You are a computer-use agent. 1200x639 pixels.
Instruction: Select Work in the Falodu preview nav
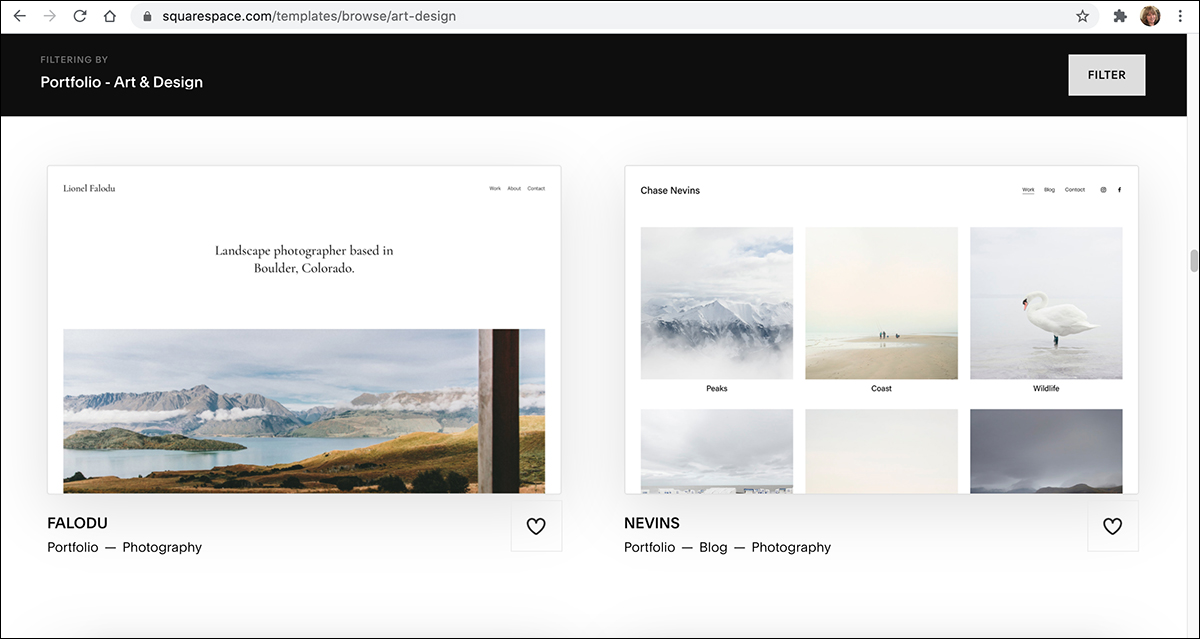tap(493, 188)
